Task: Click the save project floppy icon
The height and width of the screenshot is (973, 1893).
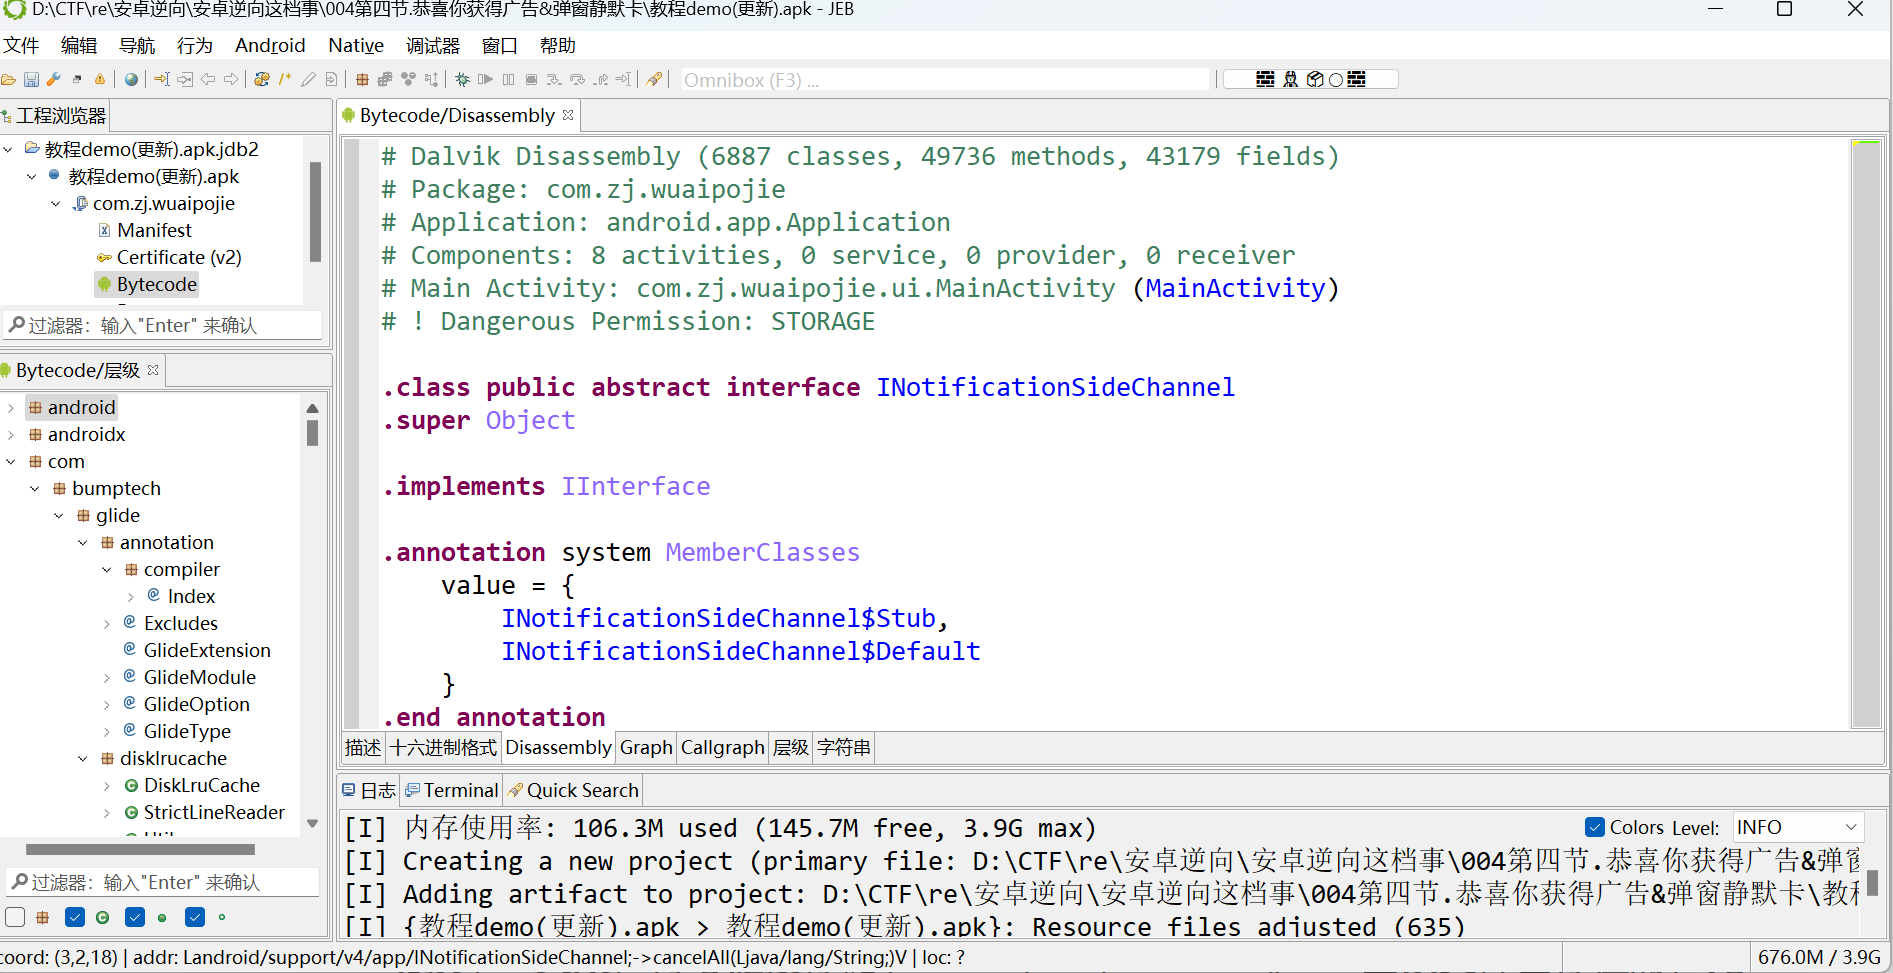Action: point(31,79)
